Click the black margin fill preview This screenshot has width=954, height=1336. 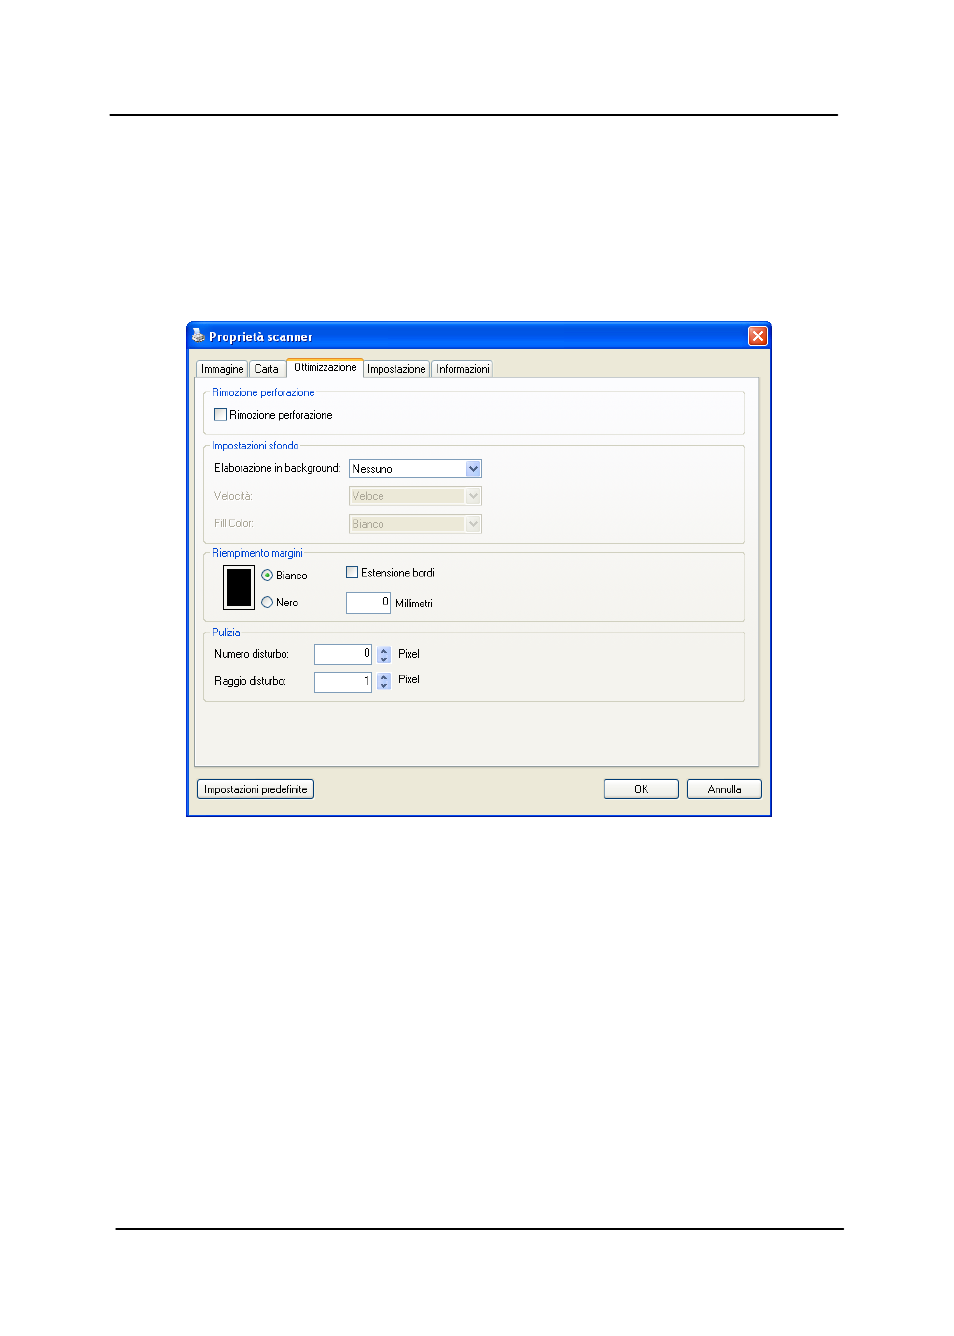pyautogui.click(x=239, y=587)
